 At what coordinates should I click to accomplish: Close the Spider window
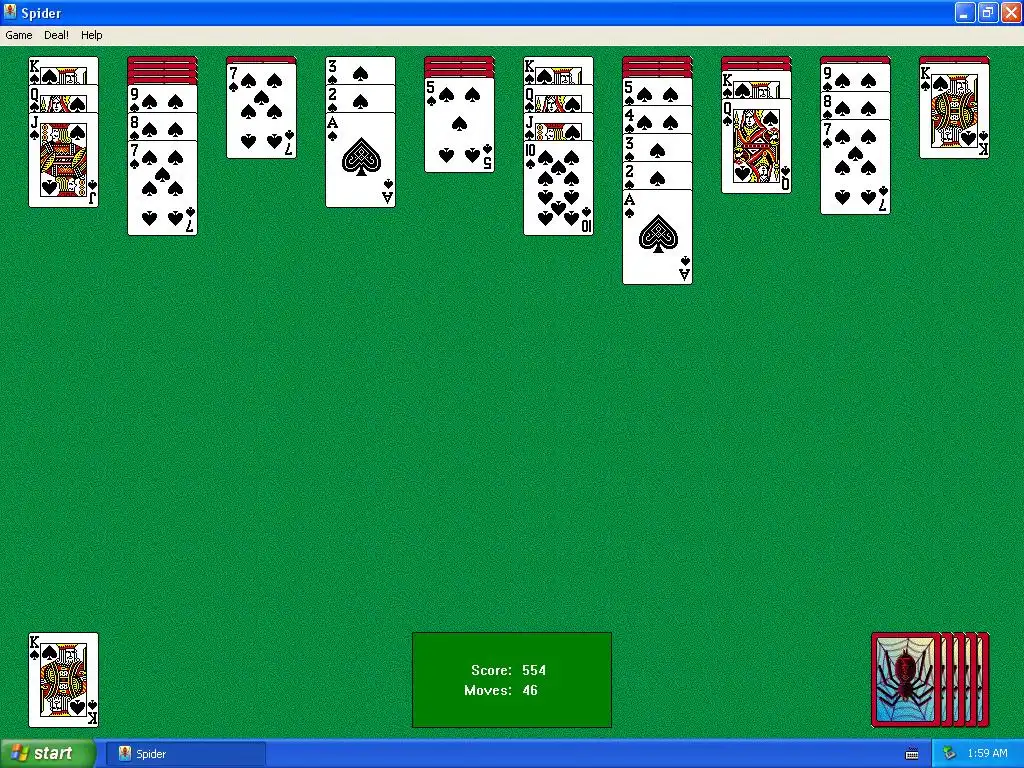pyautogui.click(x=1010, y=12)
